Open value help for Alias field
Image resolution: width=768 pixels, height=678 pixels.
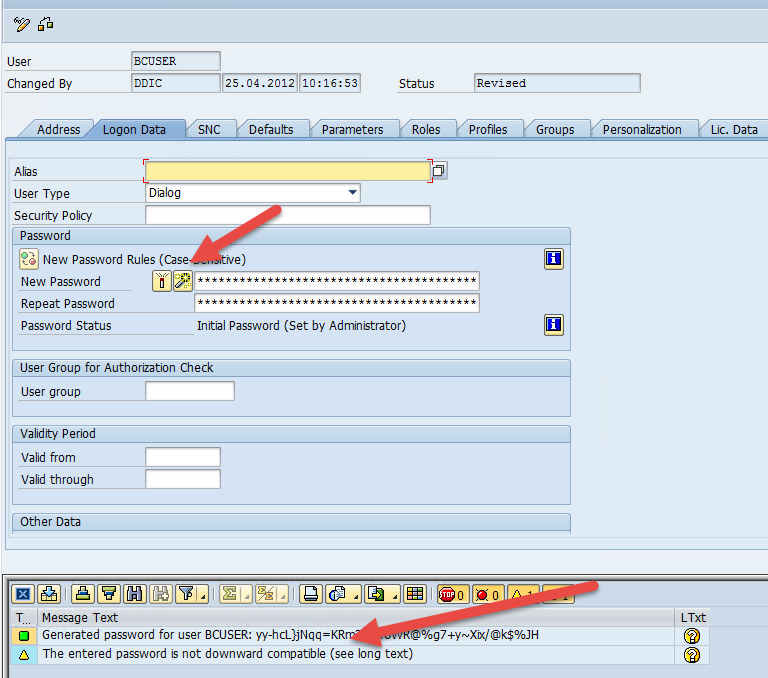tap(440, 171)
